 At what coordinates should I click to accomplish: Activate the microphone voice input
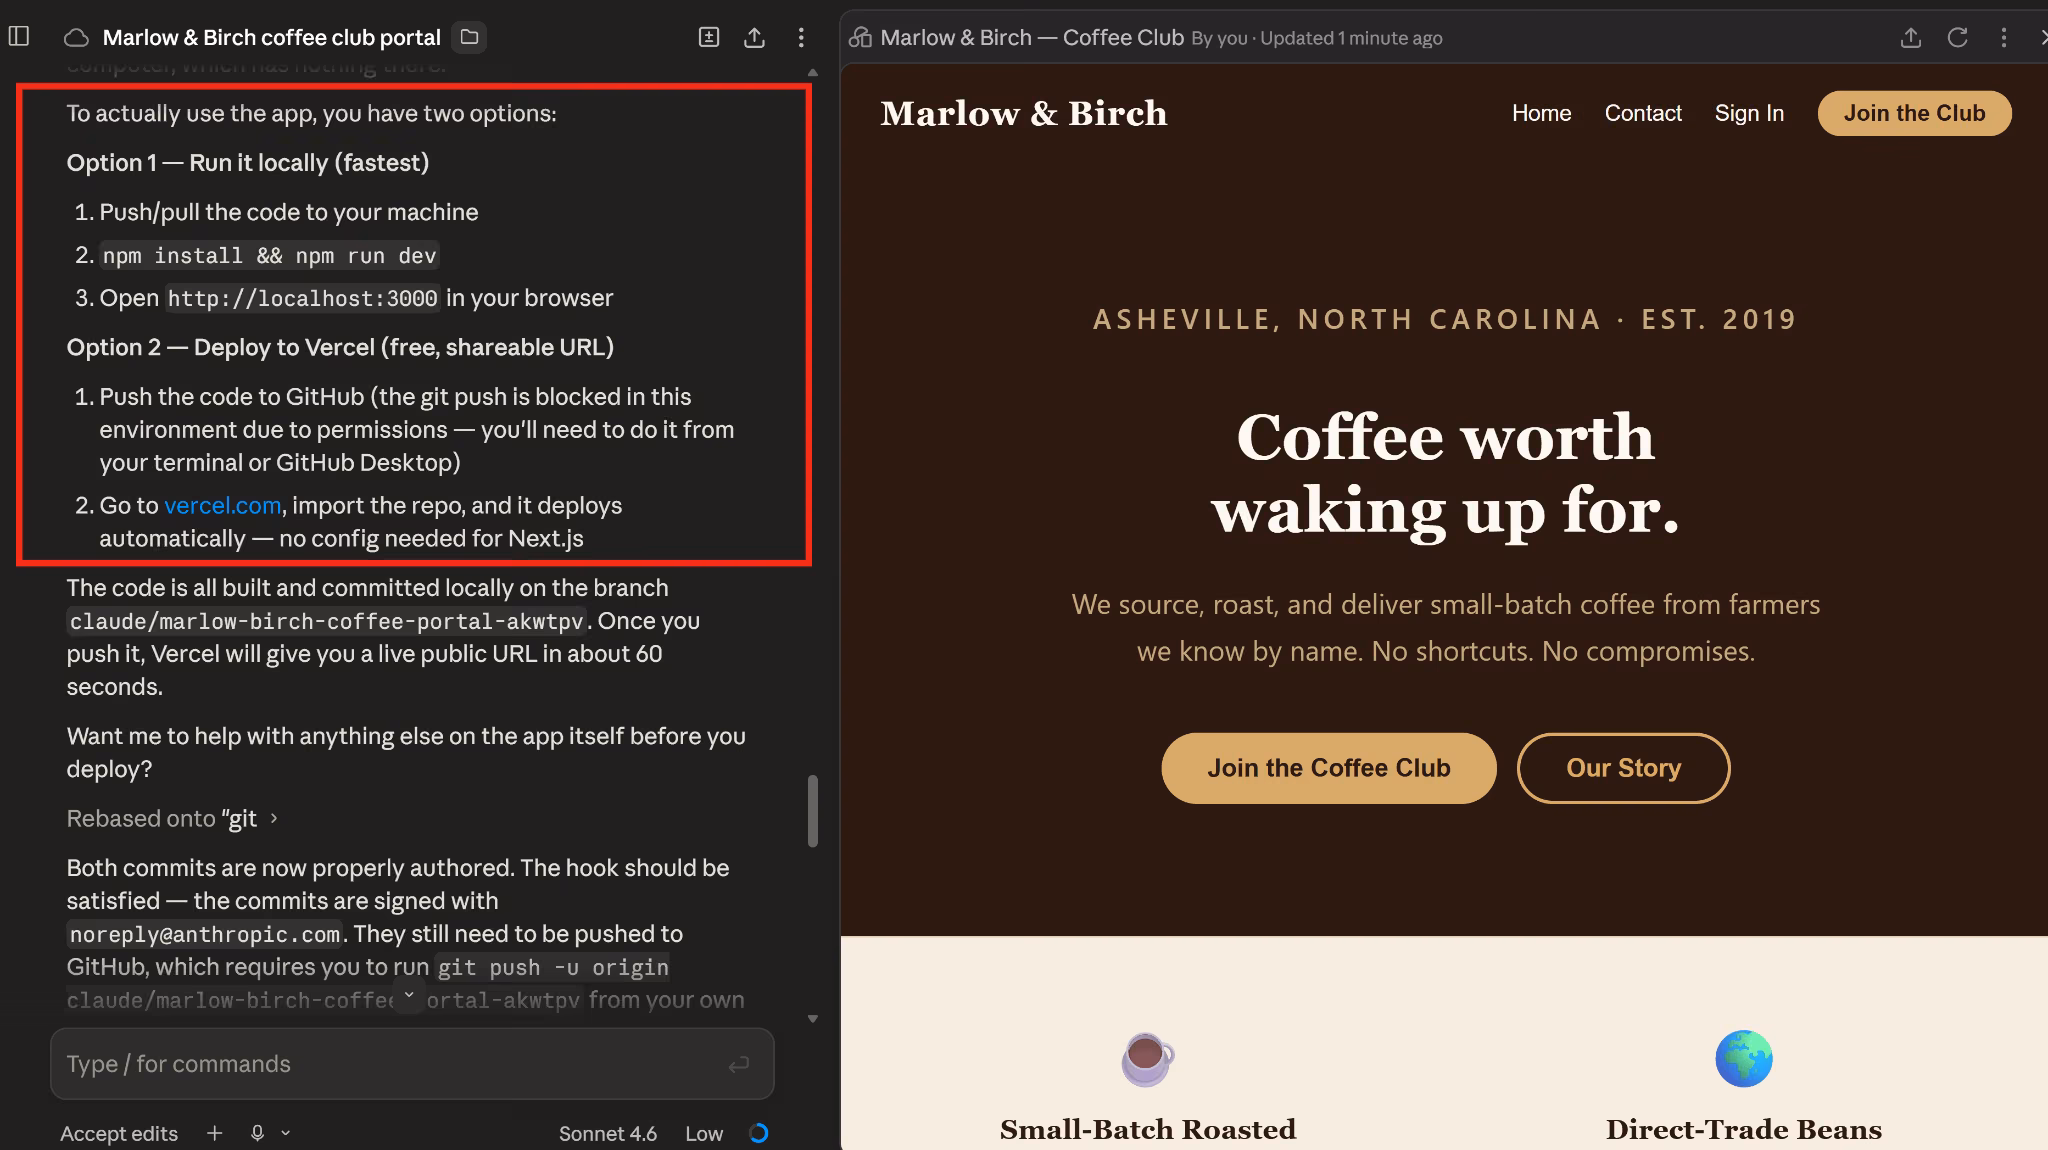[x=257, y=1133]
